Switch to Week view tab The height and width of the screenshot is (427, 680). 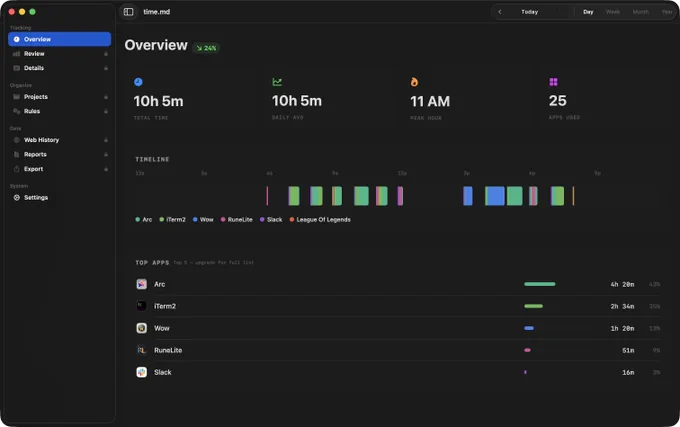pyautogui.click(x=613, y=12)
